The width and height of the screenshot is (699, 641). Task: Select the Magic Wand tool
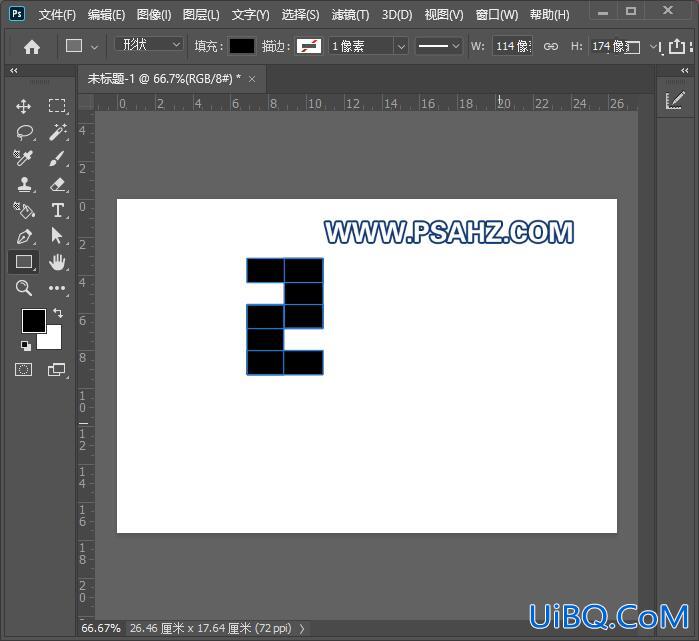pyautogui.click(x=58, y=132)
